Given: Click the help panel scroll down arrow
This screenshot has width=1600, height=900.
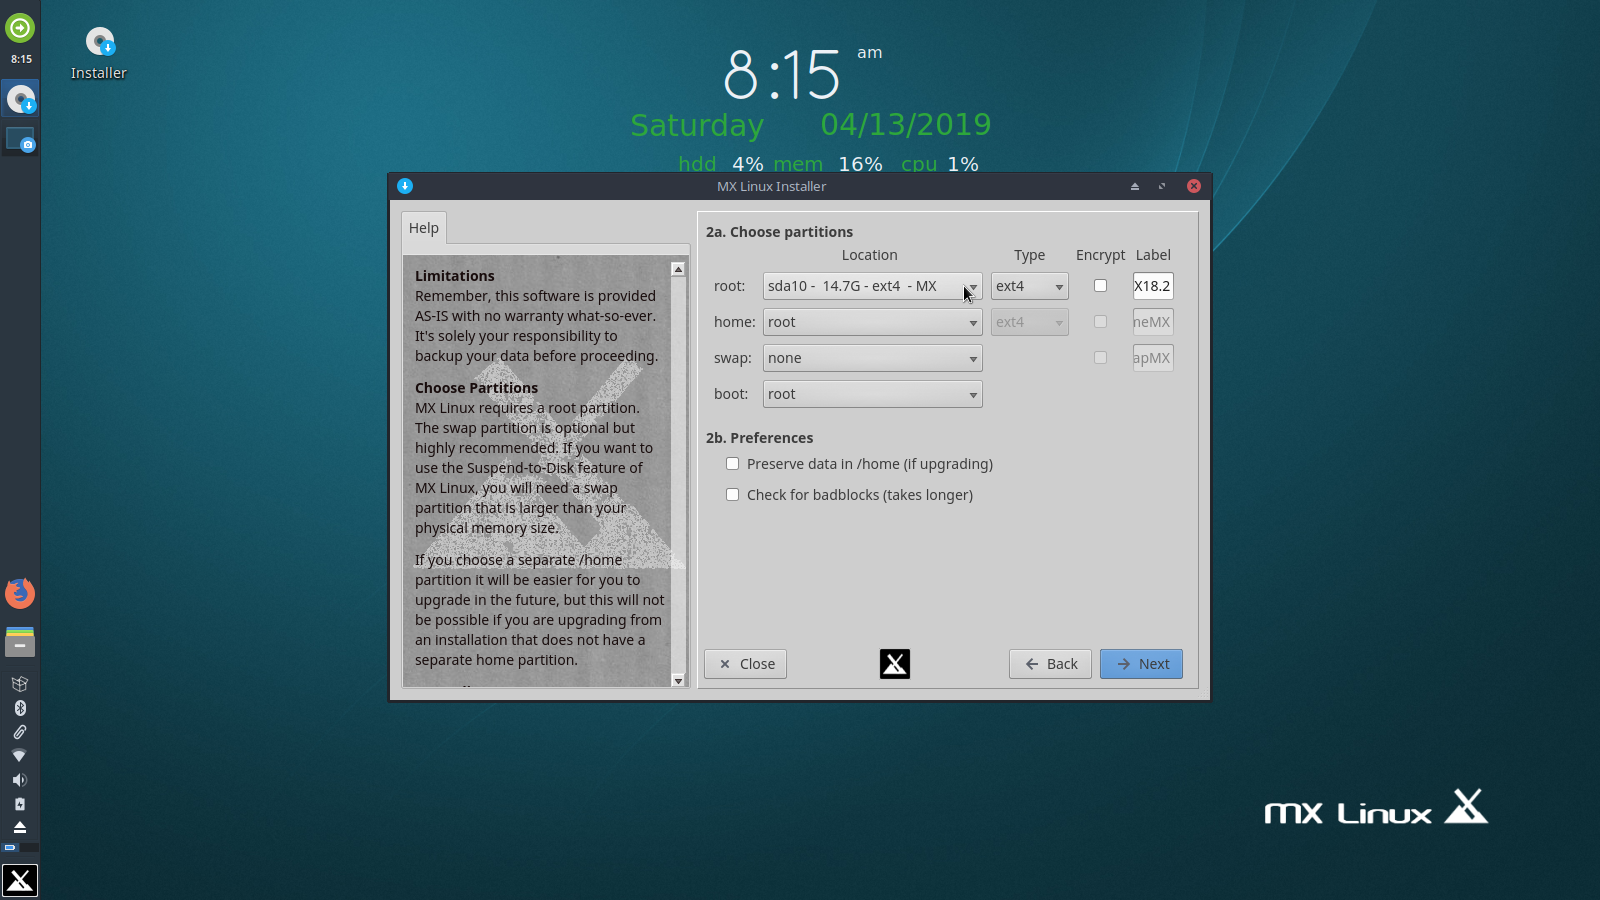Looking at the screenshot, I should pos(678,680).
